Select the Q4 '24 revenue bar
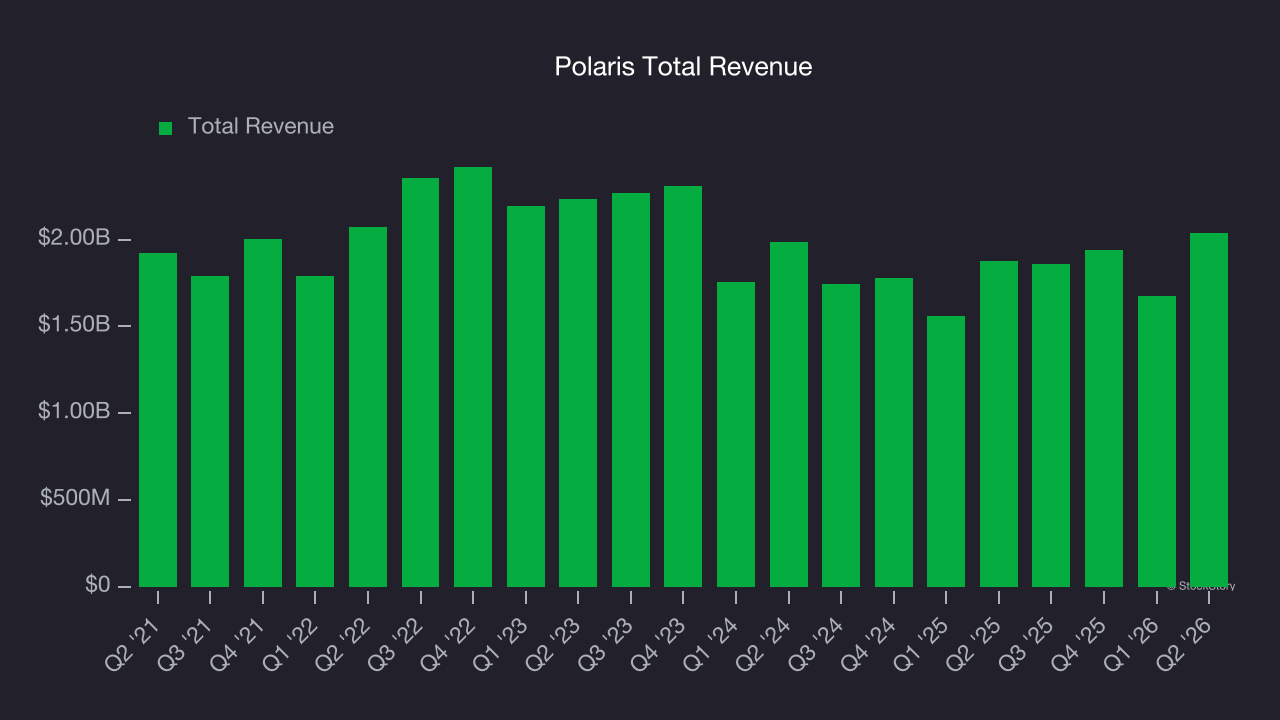Viewport: 1280px width, 720px height. (894, 432)
